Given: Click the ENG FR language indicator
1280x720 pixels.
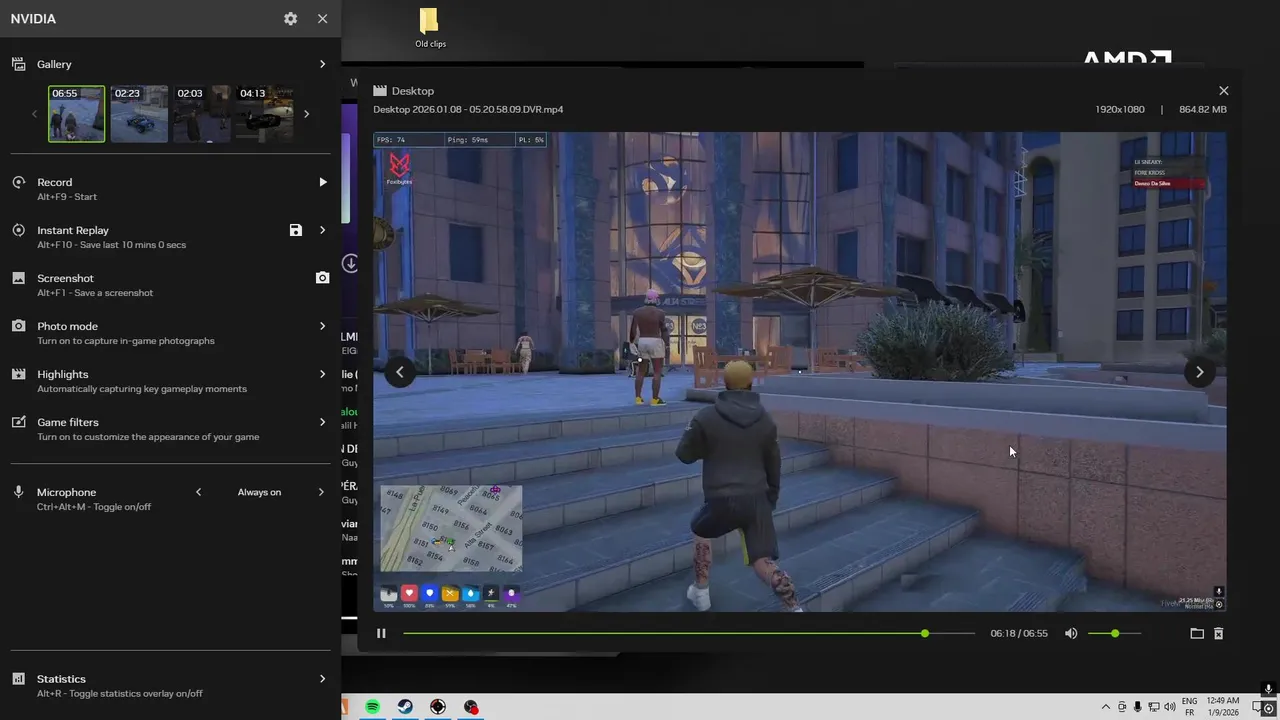Looking at the screenshot, I should [1189, 707].
